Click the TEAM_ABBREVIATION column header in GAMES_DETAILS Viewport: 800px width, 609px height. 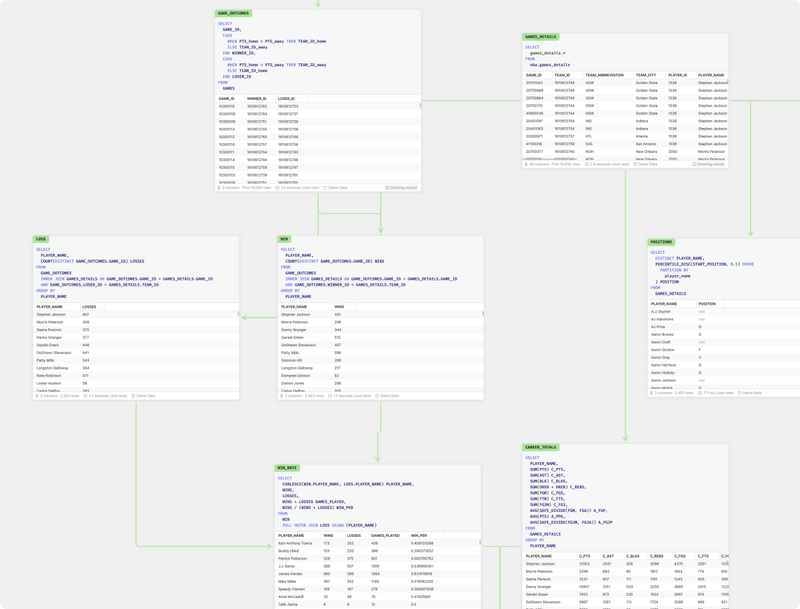coord(604,75)
